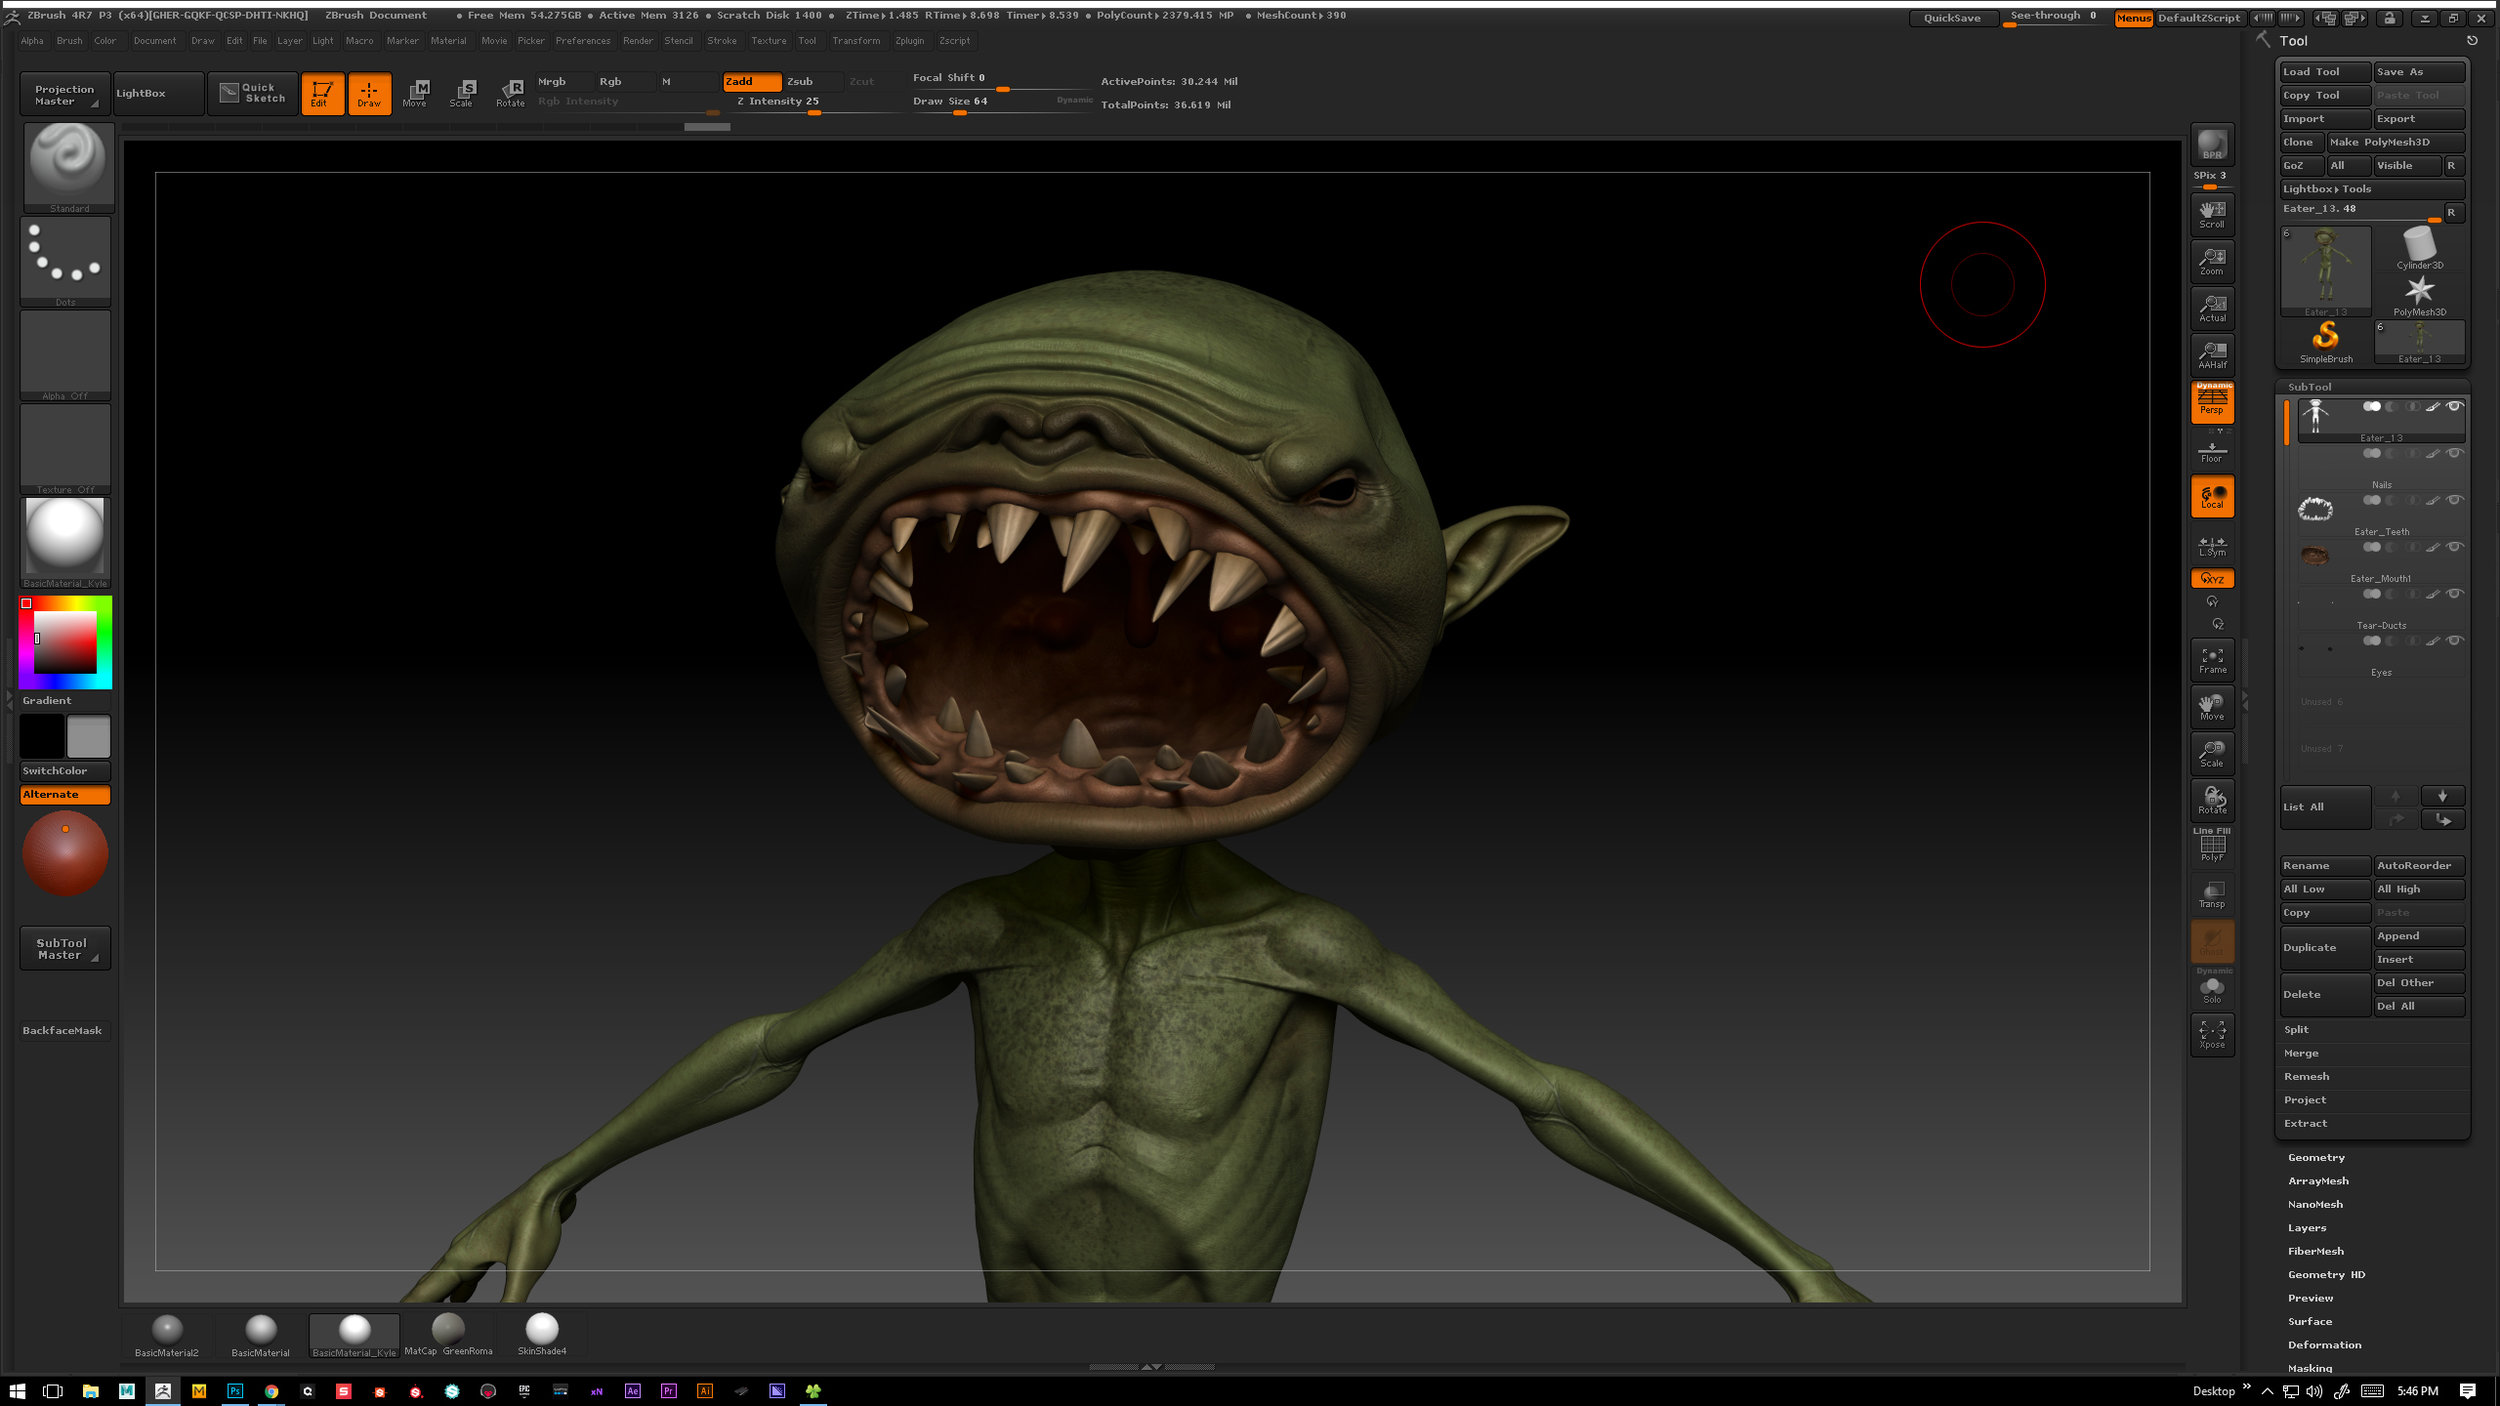Toggle Solo mode button

[x=2212, y=990]
